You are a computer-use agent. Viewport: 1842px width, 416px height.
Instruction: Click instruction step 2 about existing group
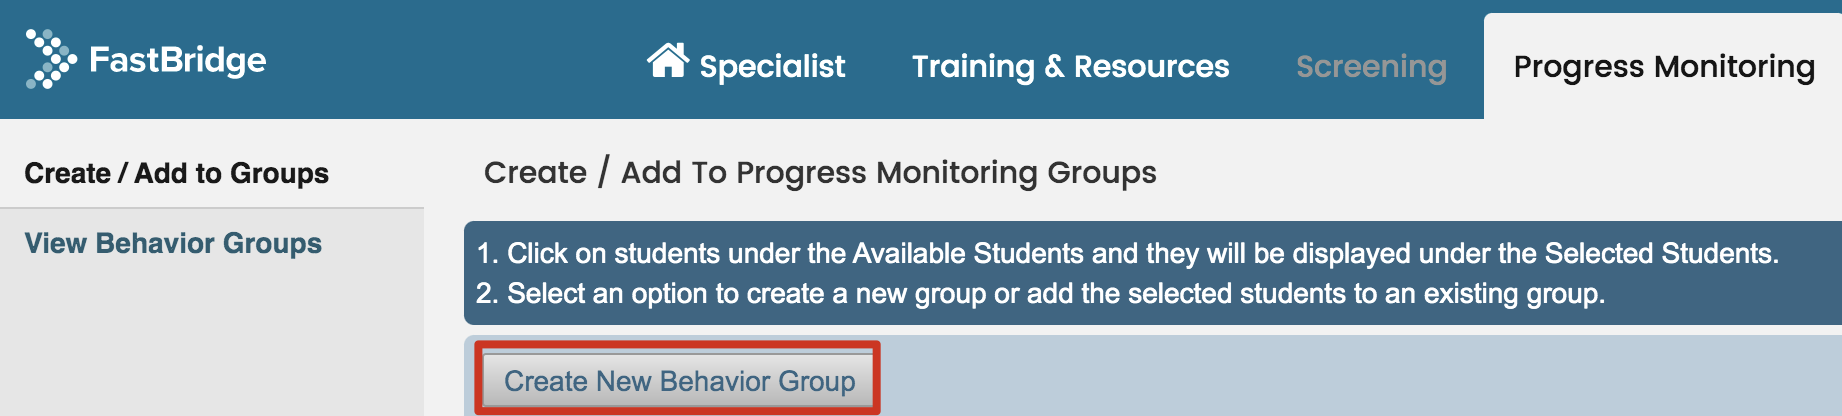(x=1040, y=293)
